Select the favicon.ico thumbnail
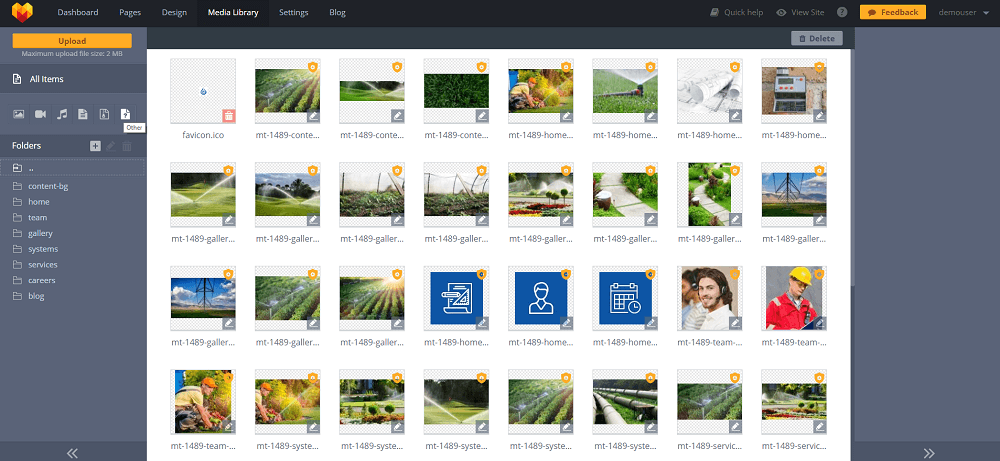Viewport: 1000px width, 461px height. (203, 91)
